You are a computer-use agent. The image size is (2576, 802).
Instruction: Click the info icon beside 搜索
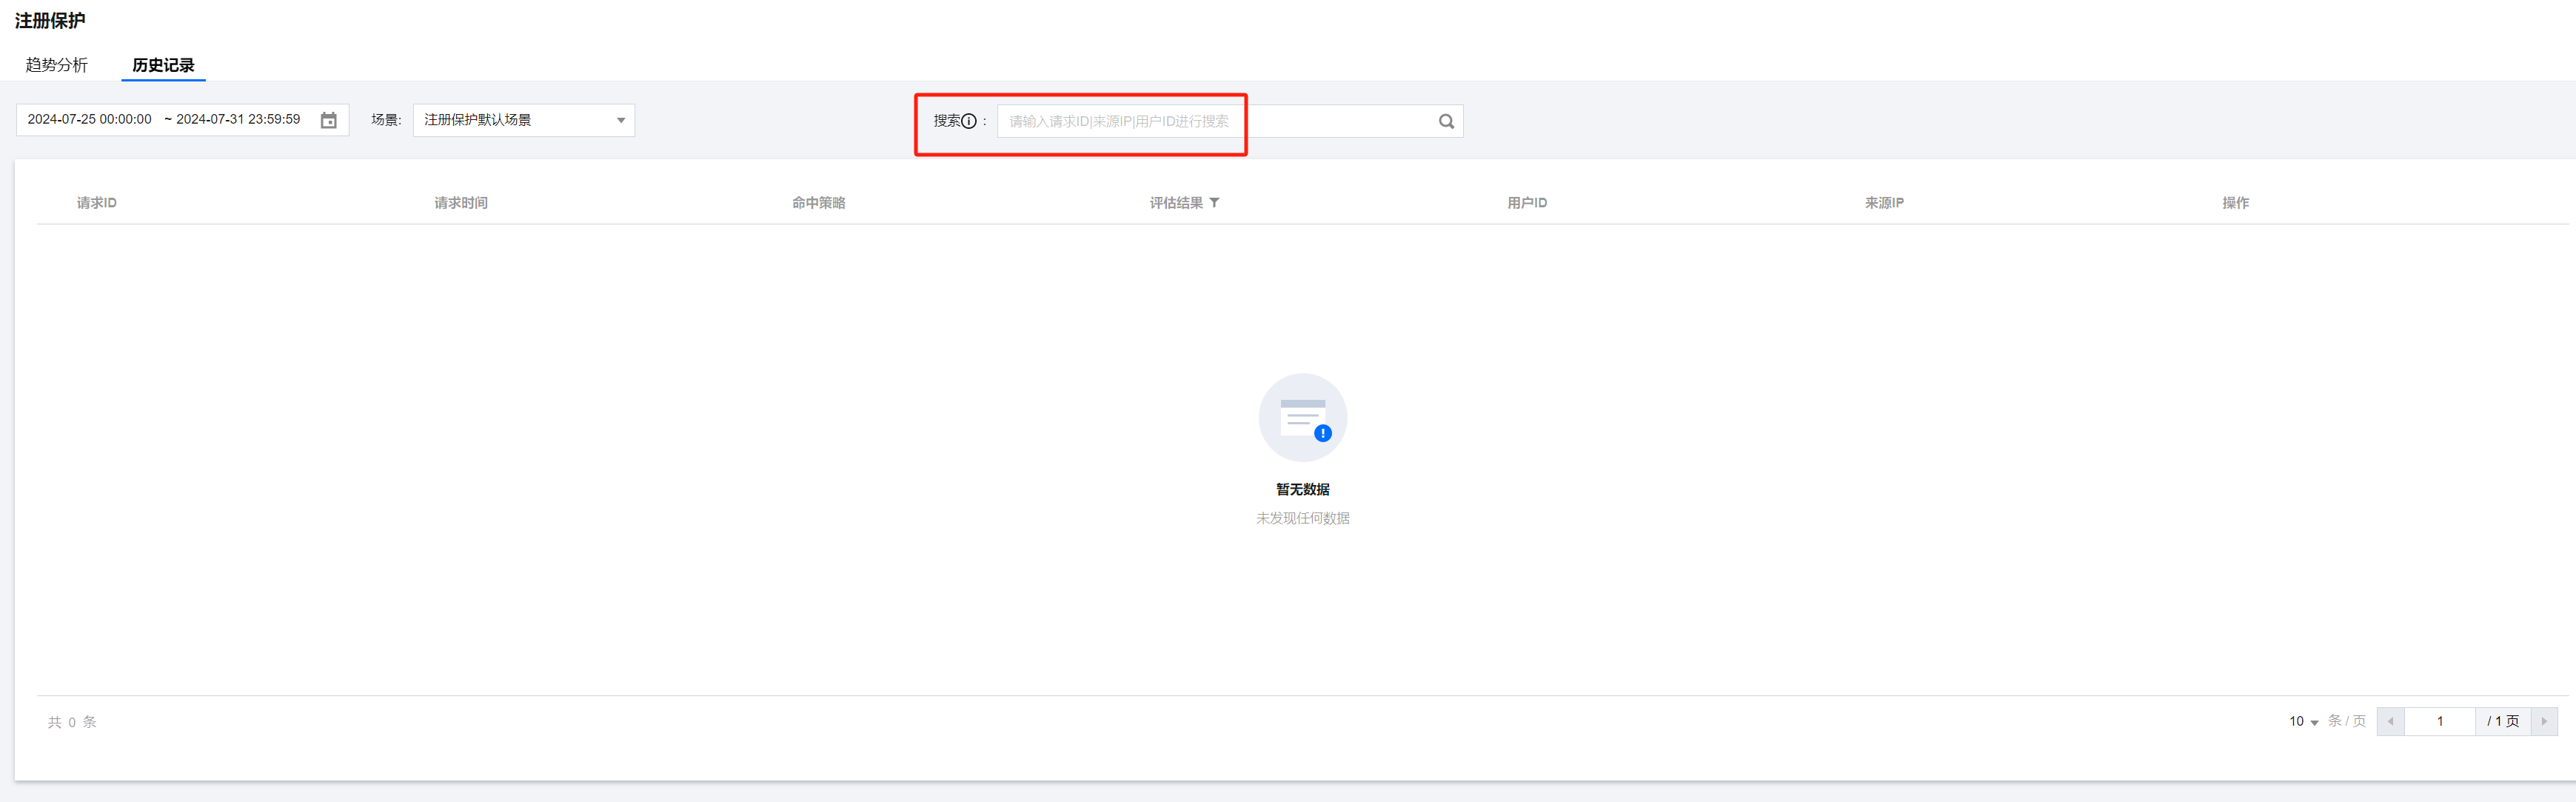click(x=968, y=121)
